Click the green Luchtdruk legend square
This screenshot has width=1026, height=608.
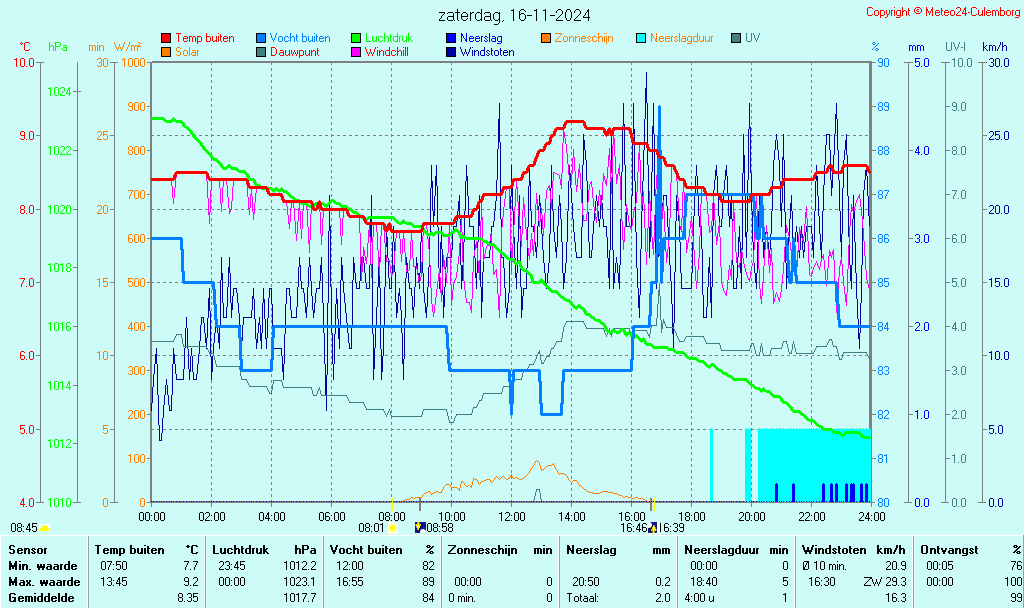(x=356, y=38)
